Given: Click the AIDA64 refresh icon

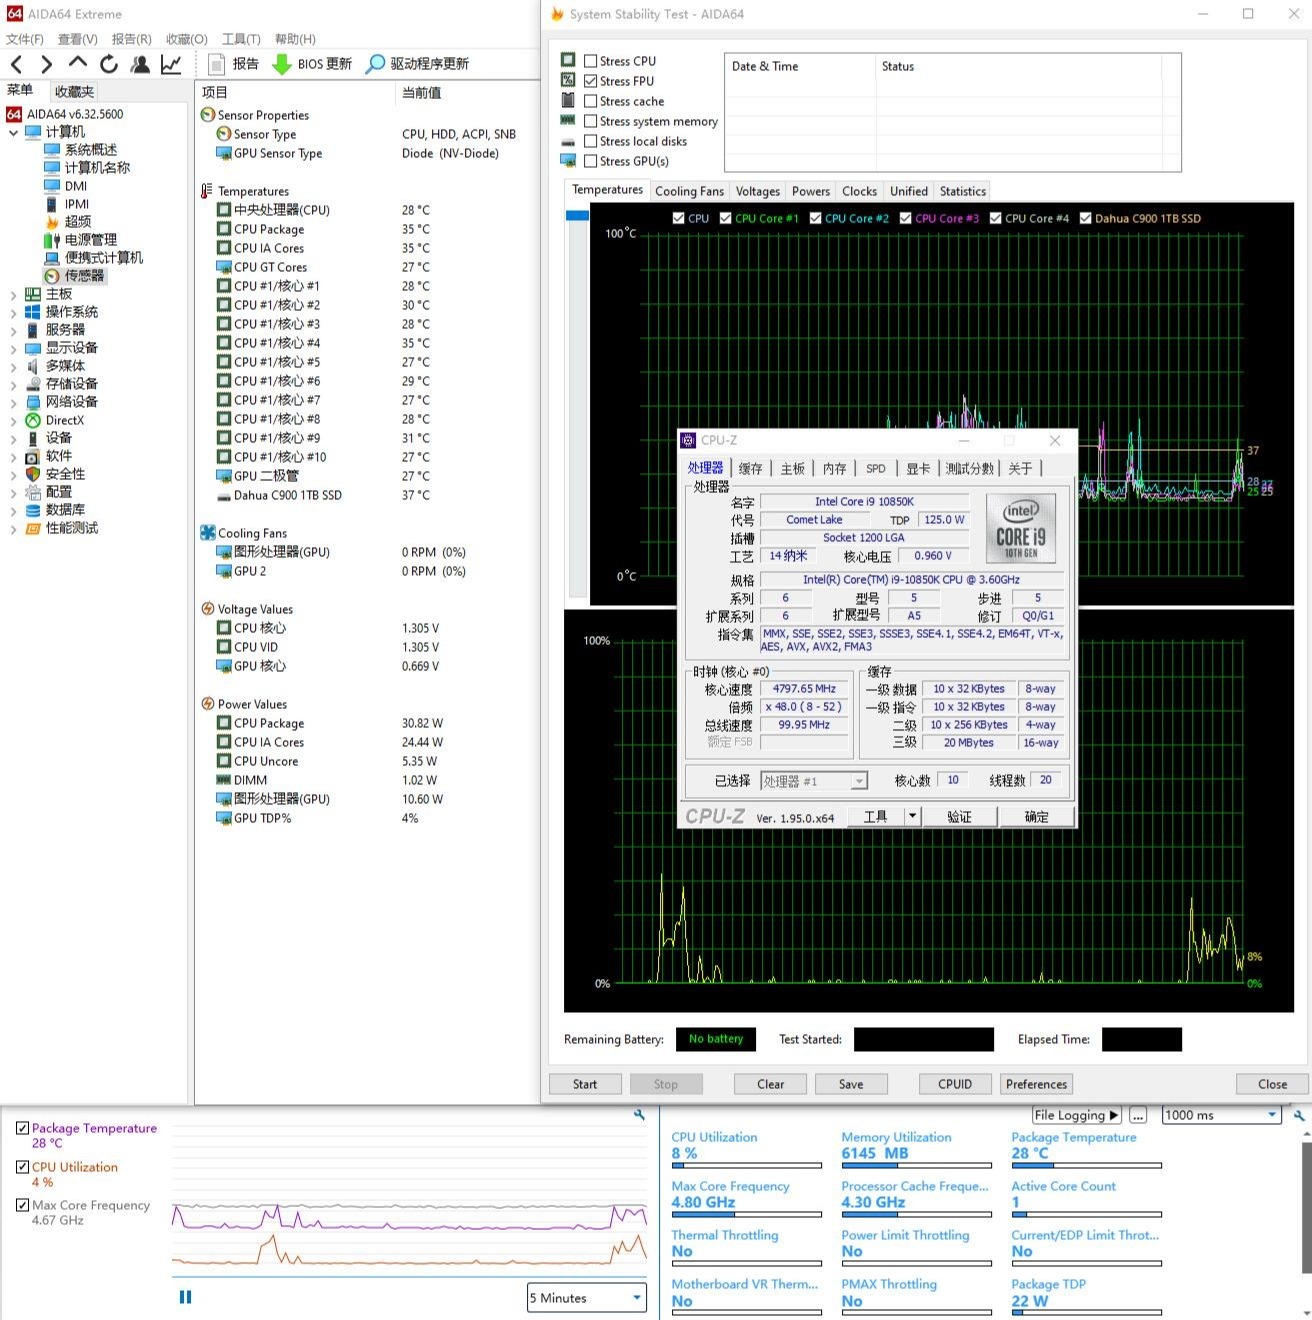Looking at the screenshot, I should [109, 64].
